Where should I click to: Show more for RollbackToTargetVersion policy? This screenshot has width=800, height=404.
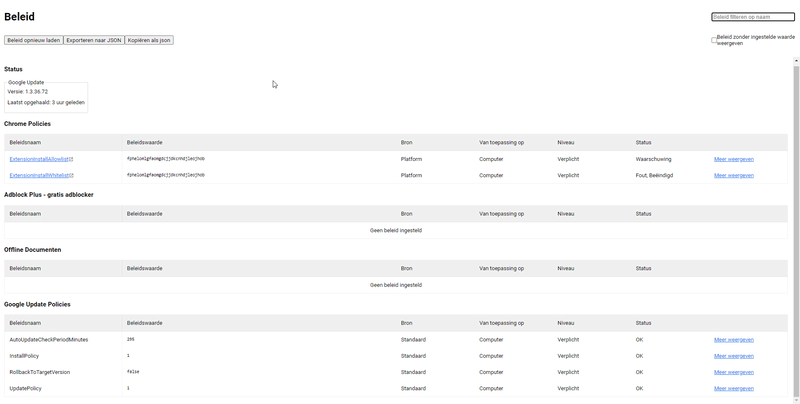(x=733, y=372)
